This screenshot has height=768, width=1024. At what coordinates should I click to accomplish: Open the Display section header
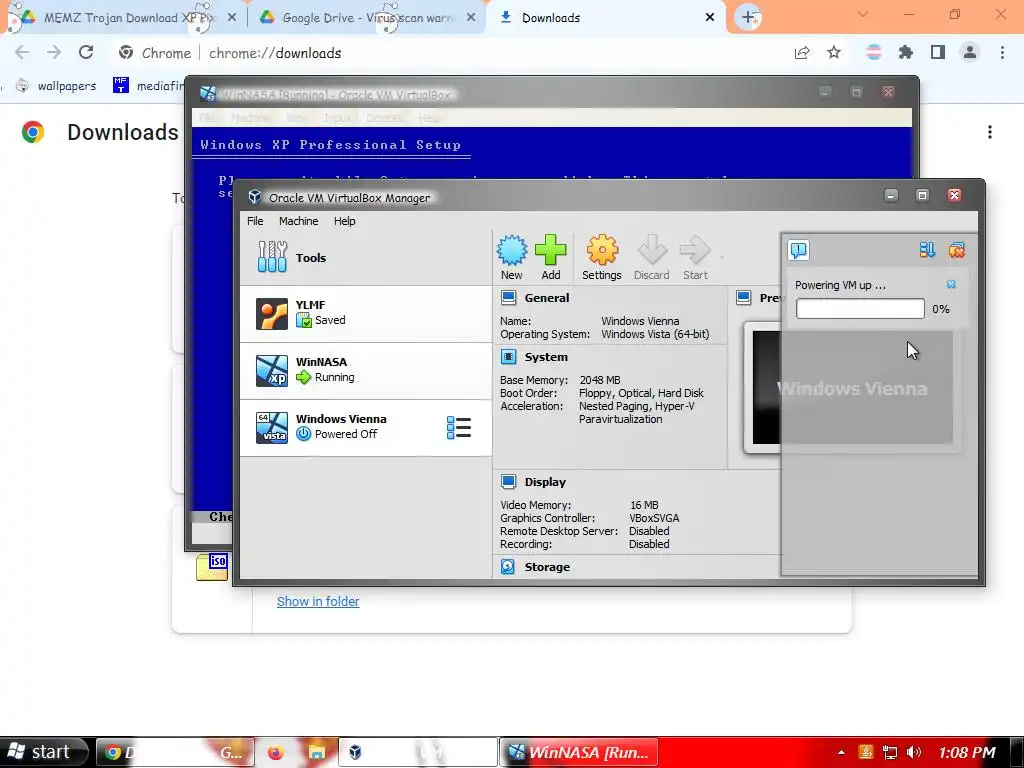tap(545, 482)
